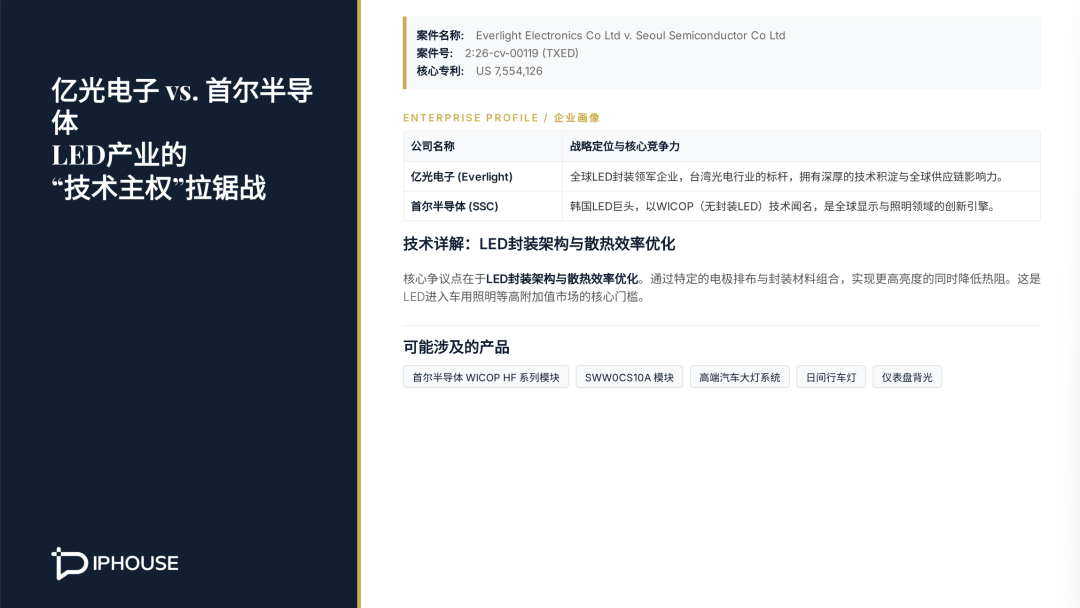Image resolution: width=1080 pixels, height=608 pixels.
Task: Choose the 日间行车灯 product tag
Action: coord(831,377)
